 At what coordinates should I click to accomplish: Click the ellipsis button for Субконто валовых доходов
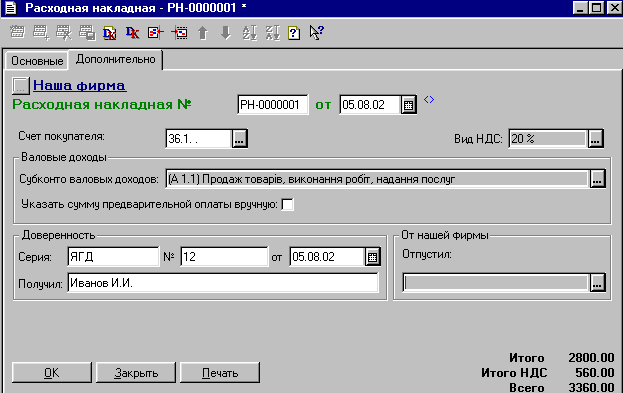597,179
